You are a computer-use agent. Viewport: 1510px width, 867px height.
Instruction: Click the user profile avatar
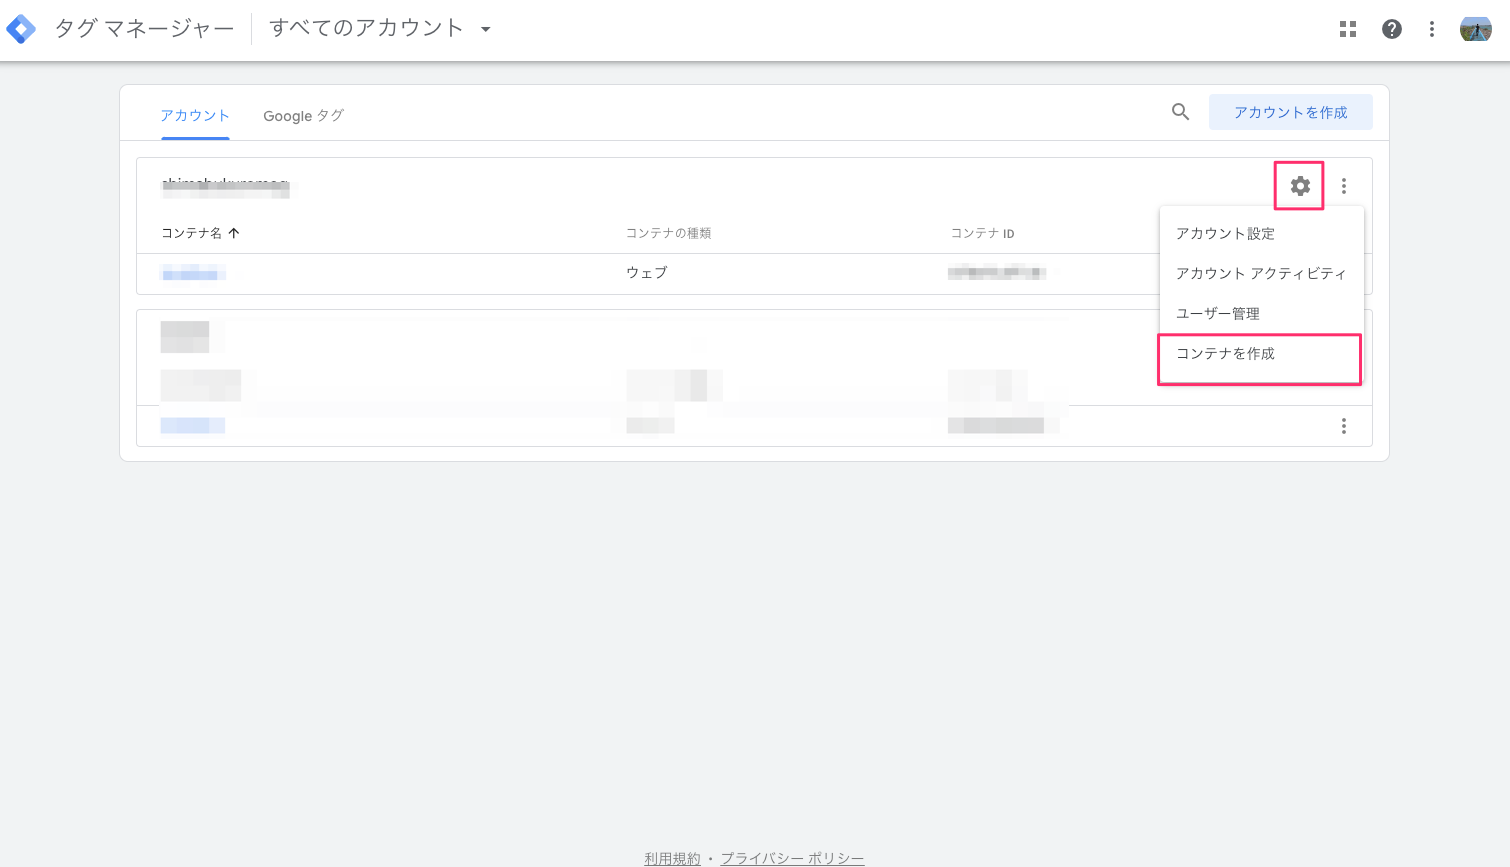pyautogui.click(x=1475, y=29)
